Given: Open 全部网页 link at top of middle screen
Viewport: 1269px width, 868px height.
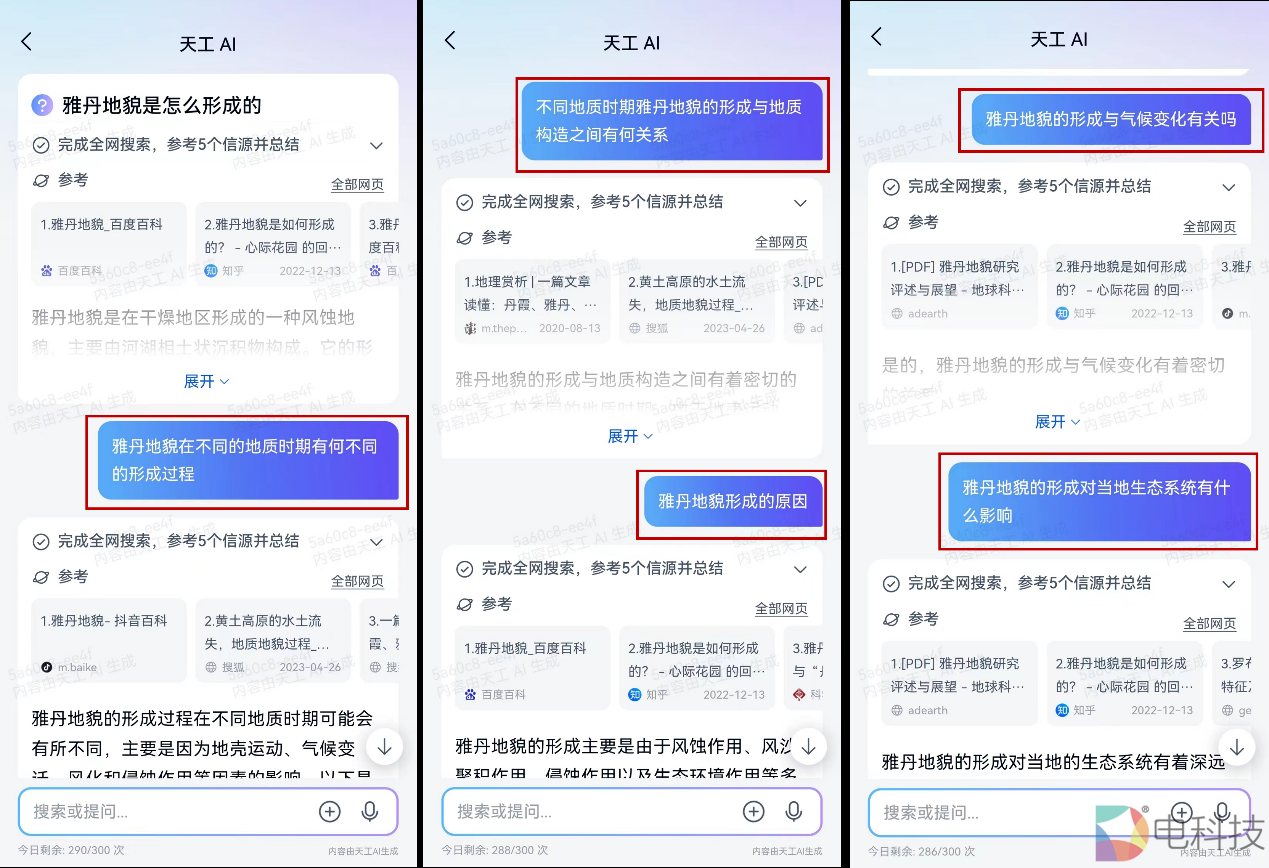Looking at the screenshot, I should 781,242.
